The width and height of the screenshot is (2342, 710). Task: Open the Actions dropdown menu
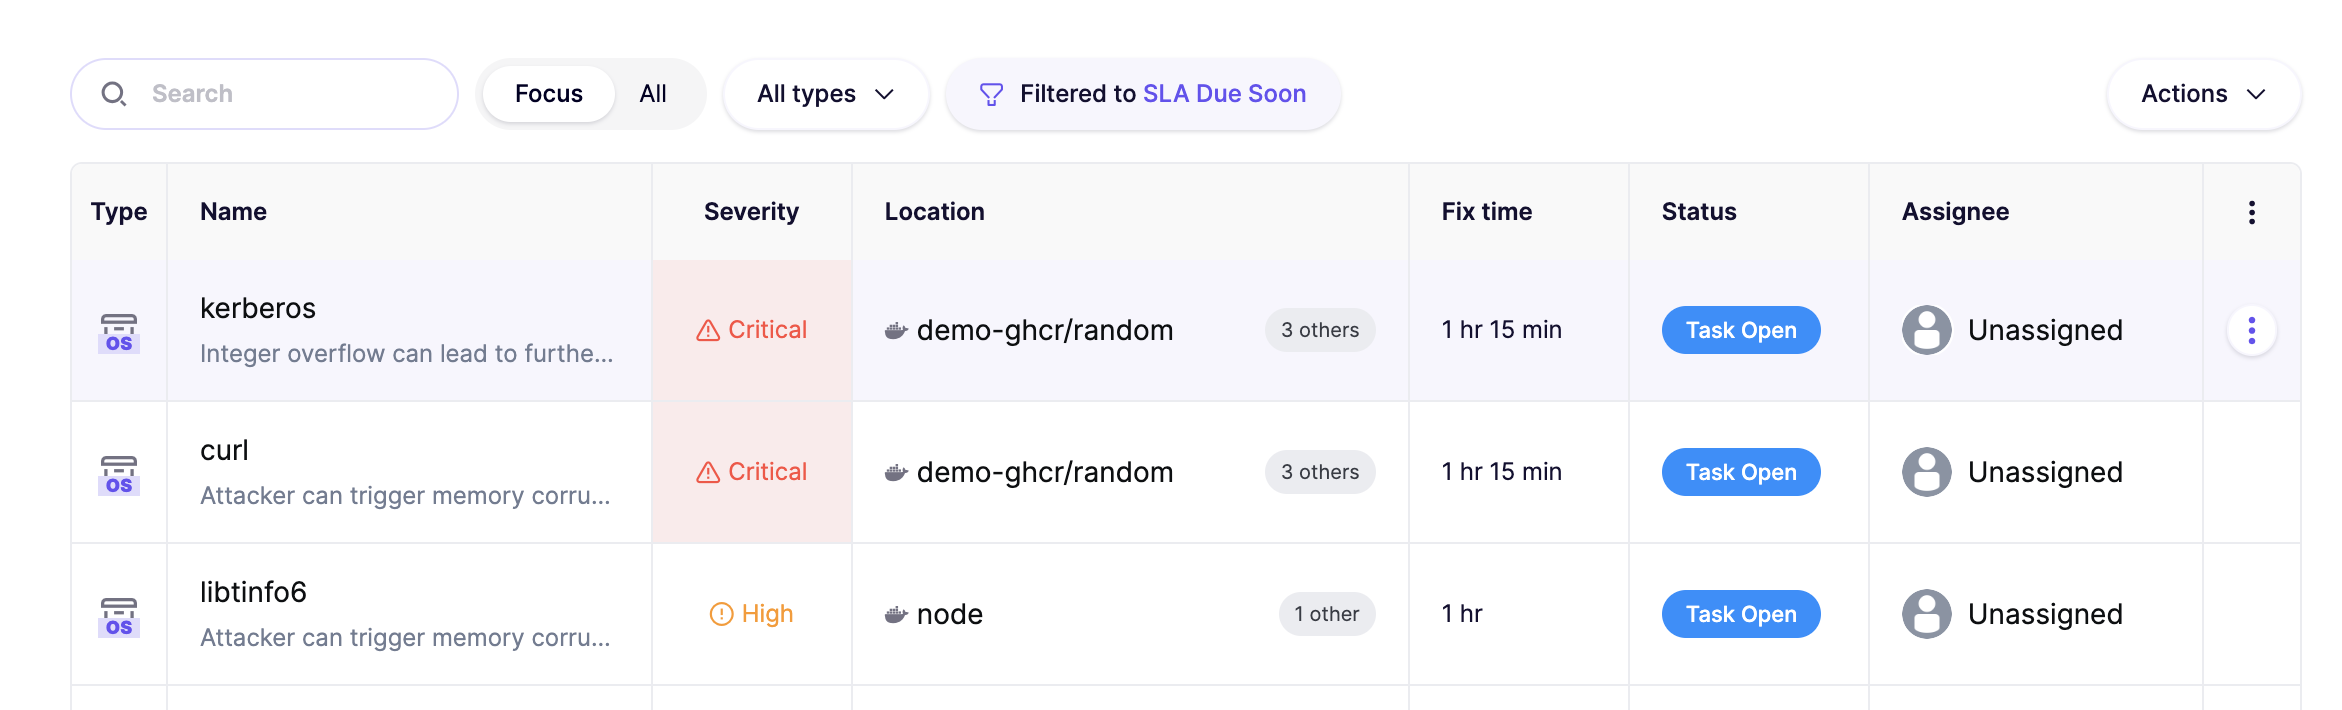point(2203,94)
